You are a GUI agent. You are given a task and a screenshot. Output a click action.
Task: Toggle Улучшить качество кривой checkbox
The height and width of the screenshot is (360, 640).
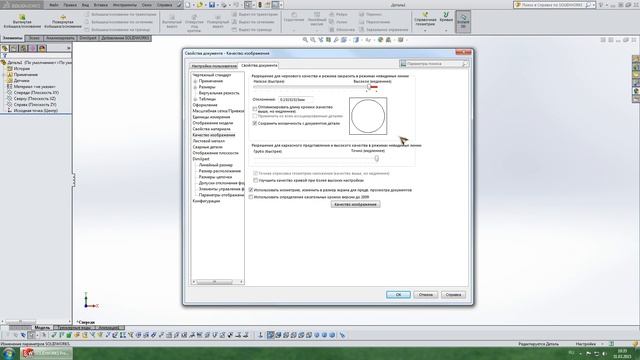(x=256, y=180)
